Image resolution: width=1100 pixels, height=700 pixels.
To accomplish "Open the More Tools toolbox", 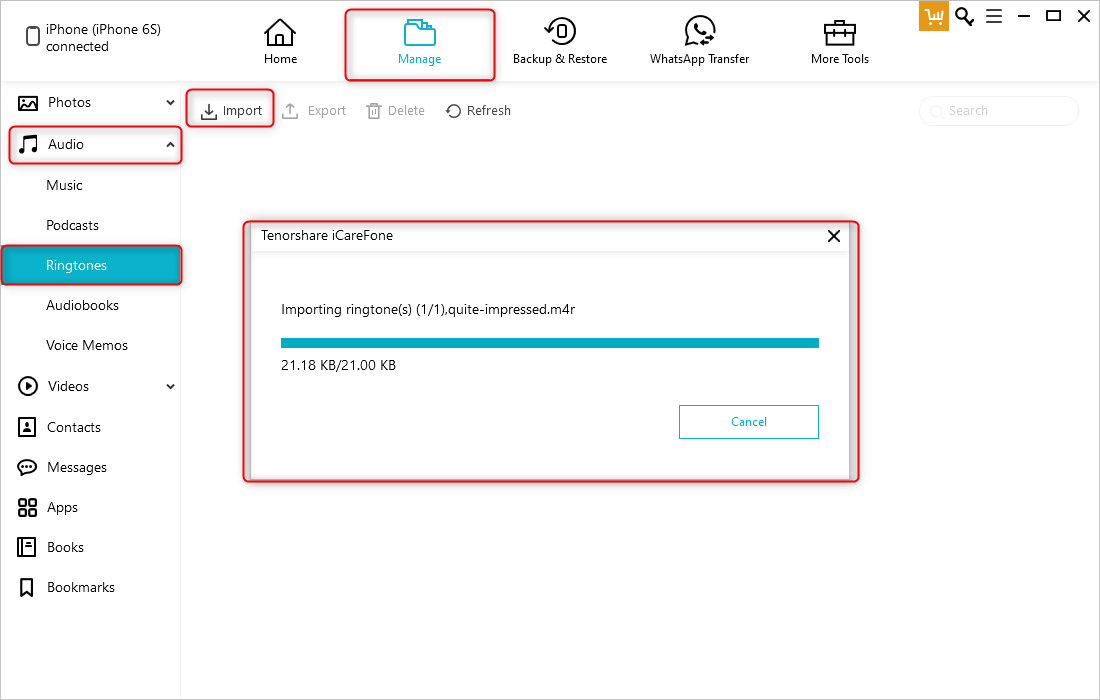I will [x=840, y=42].
